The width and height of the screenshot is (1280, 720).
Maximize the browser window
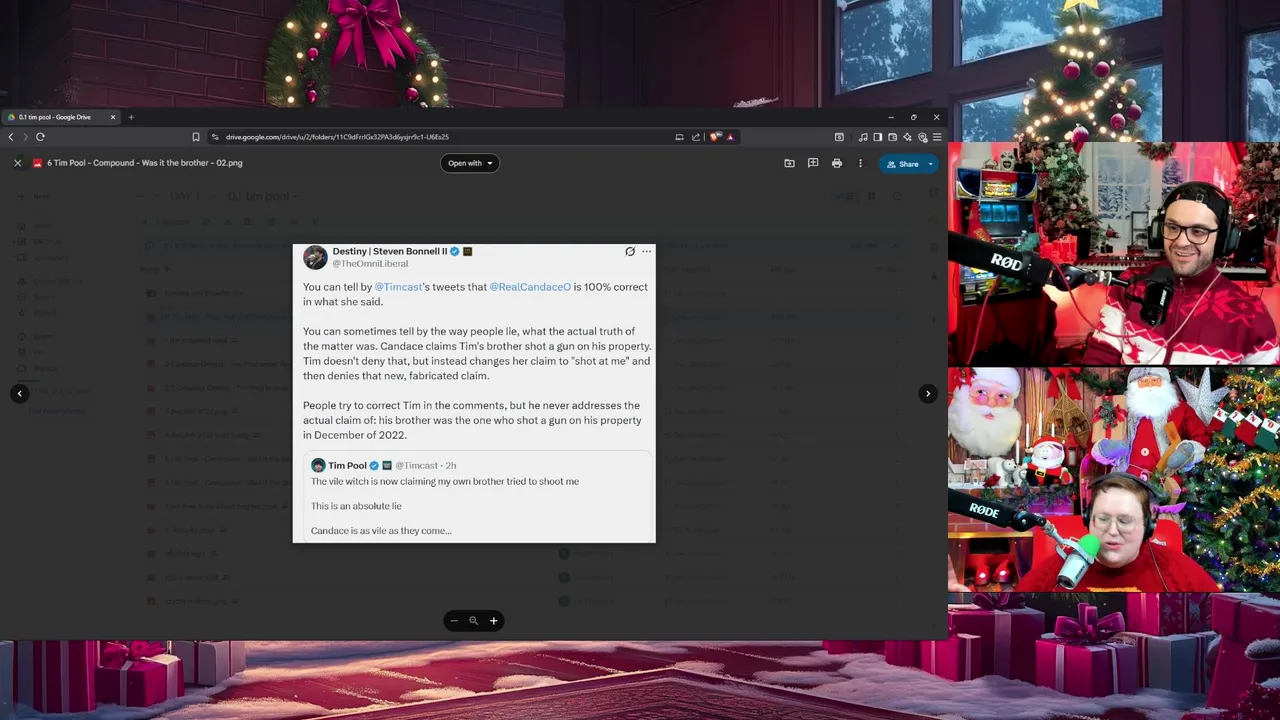pos(913,117)
